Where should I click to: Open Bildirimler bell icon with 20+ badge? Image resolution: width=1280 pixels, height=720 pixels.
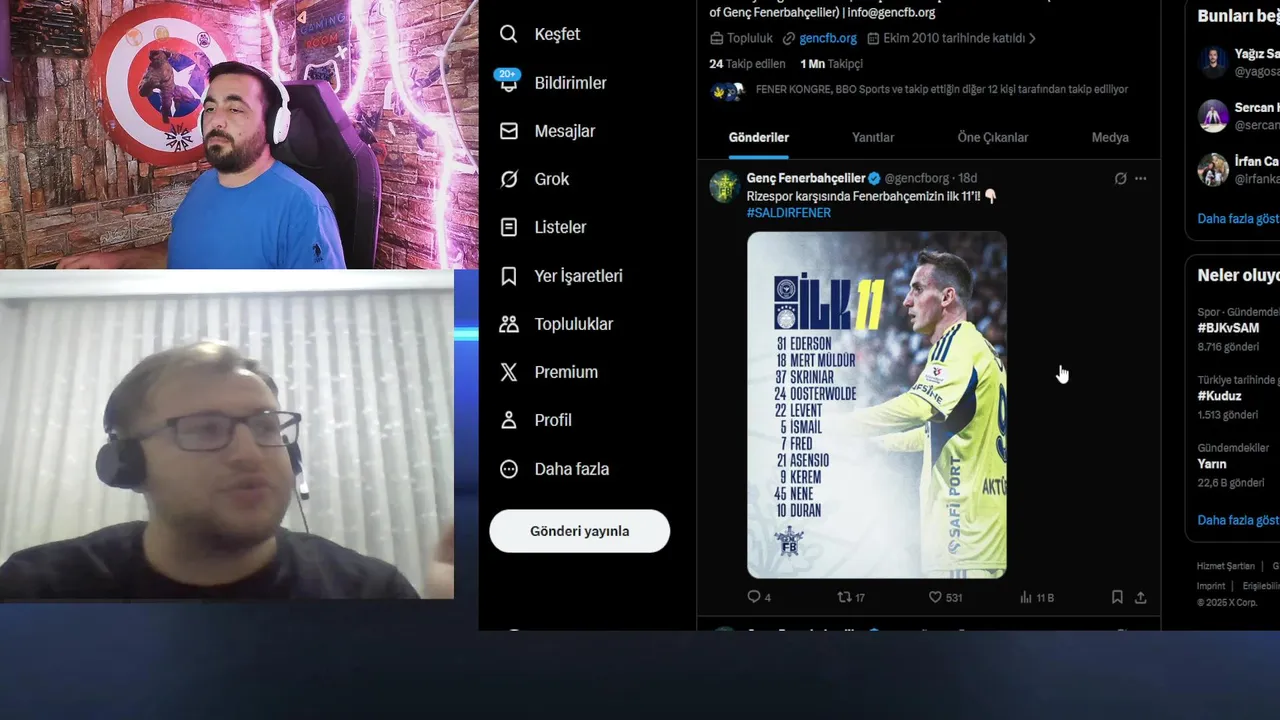click(508, 82)
